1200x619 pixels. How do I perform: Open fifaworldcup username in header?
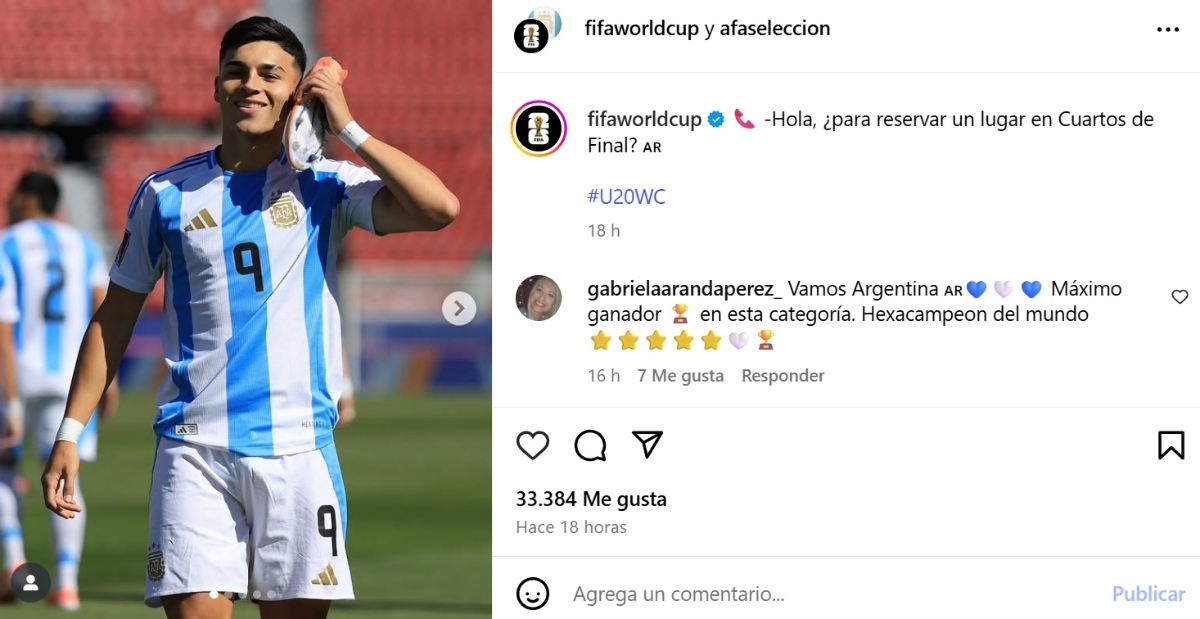(642, 29)
